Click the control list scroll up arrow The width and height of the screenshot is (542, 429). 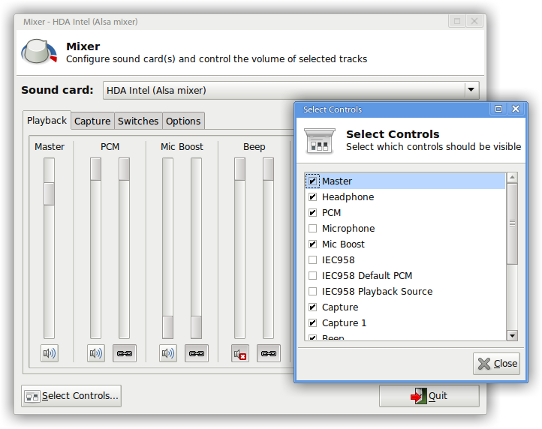512,177
